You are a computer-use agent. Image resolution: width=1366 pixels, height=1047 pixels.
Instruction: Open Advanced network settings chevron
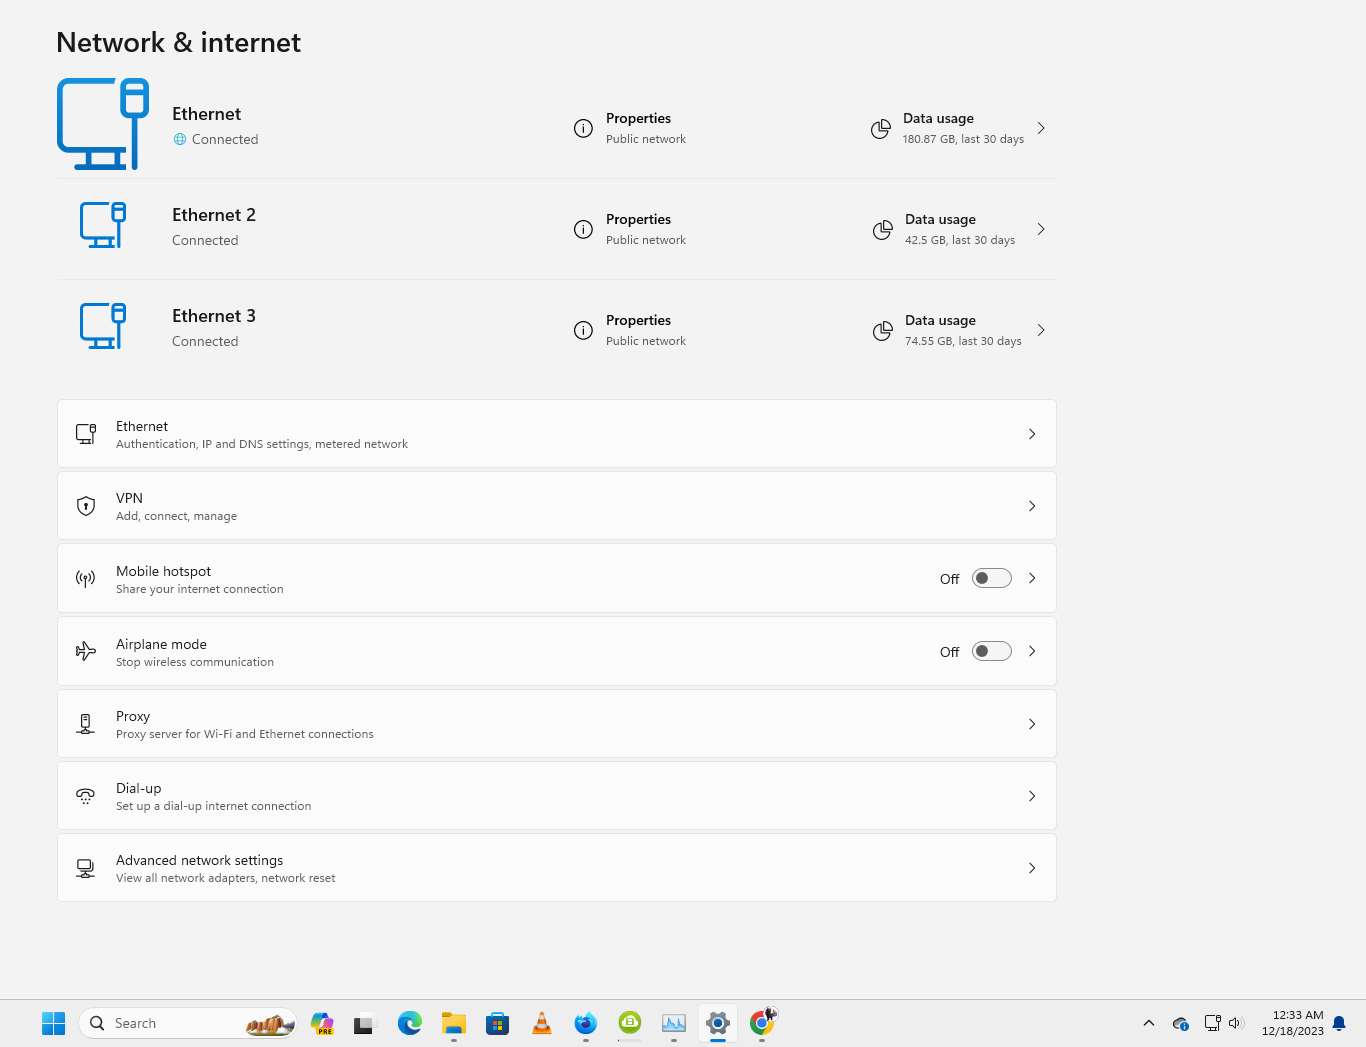1032,868
